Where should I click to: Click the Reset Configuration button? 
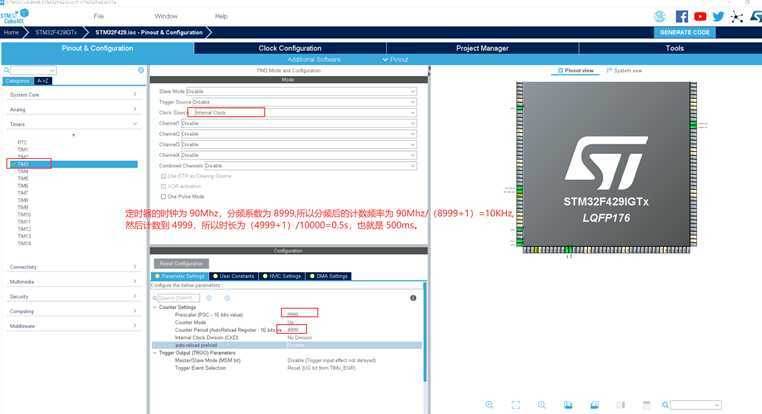[181, 263]
